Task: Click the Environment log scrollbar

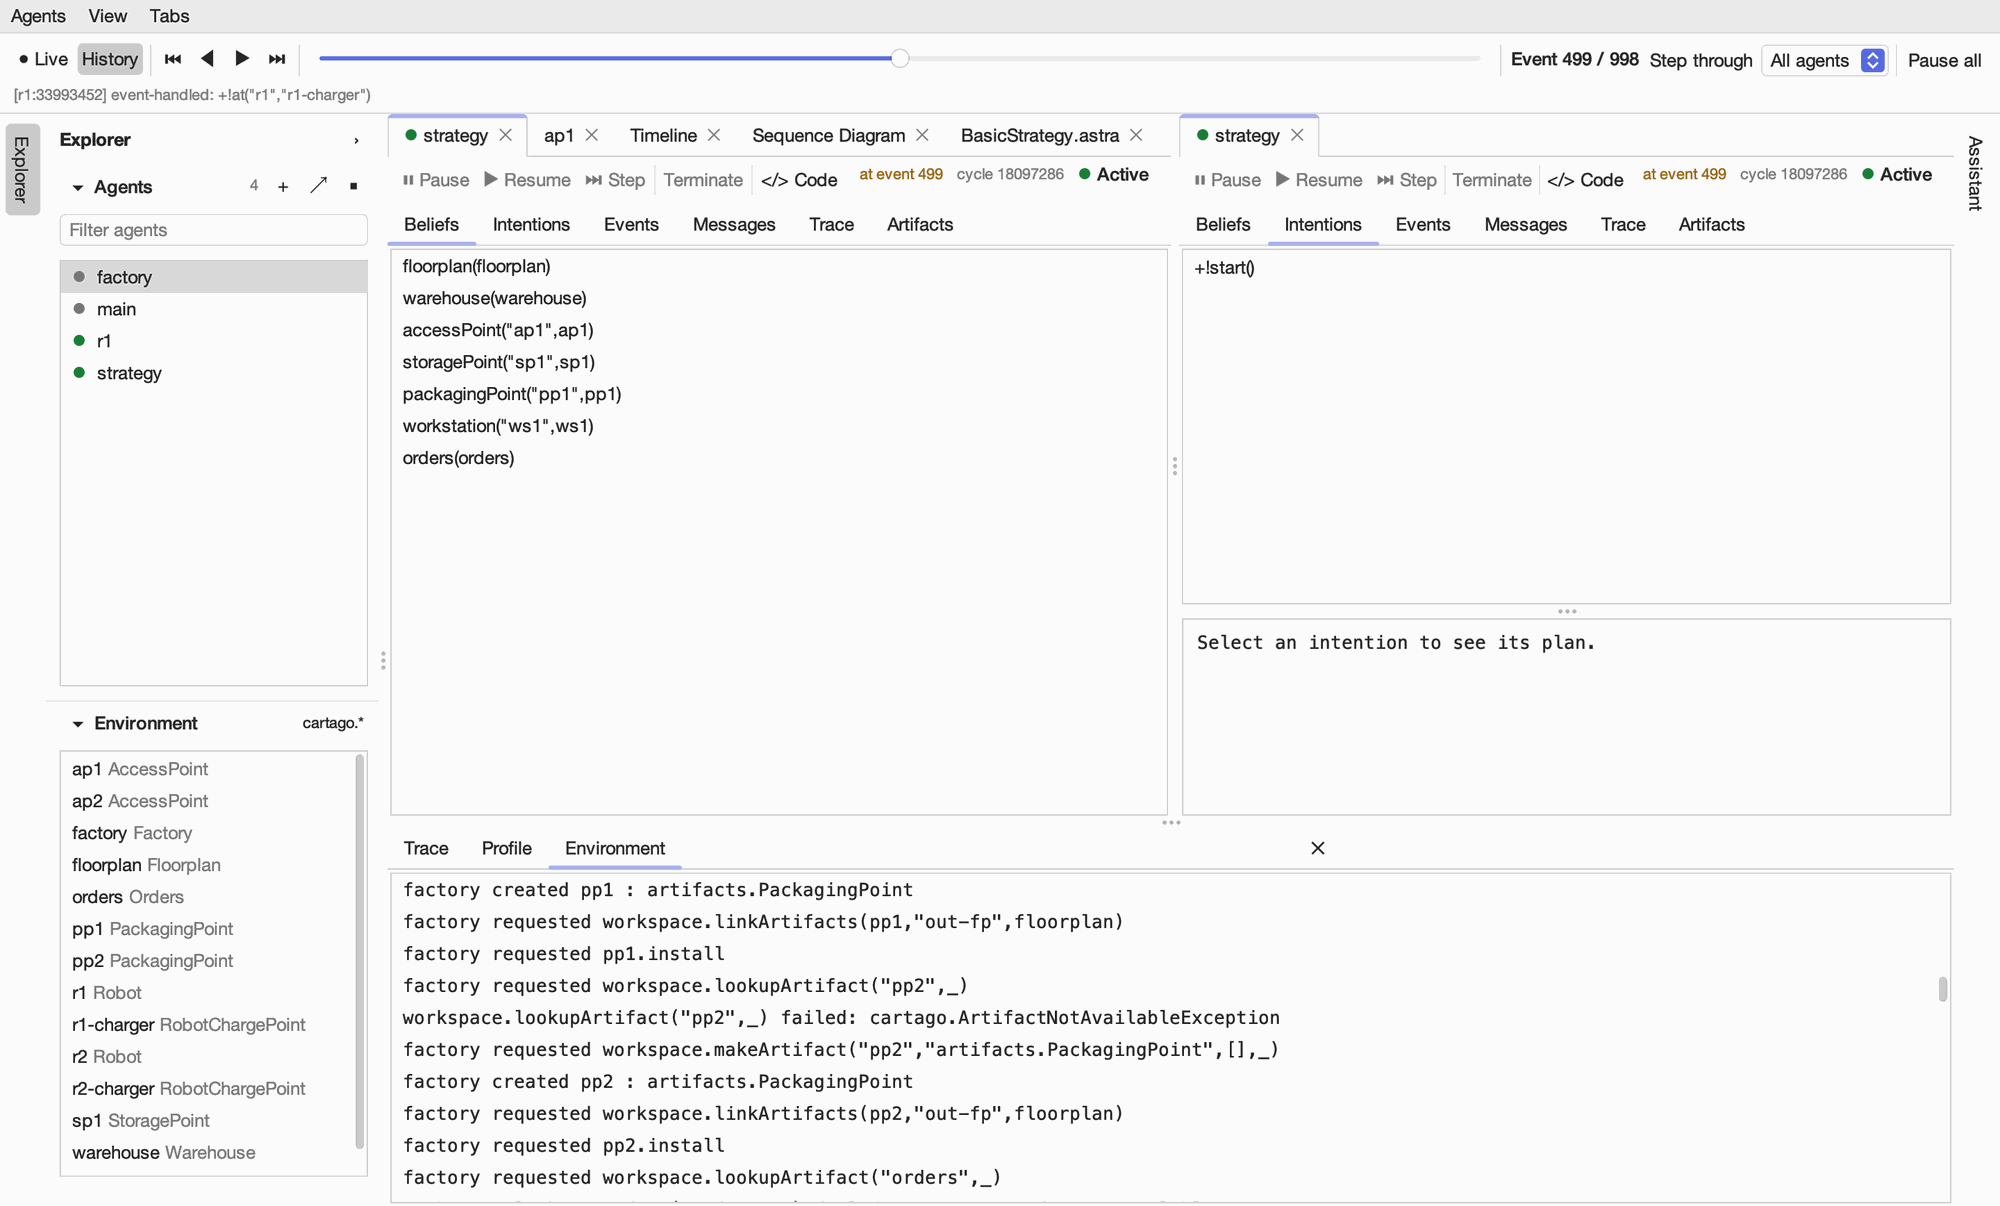Action: coord(1942,988)
